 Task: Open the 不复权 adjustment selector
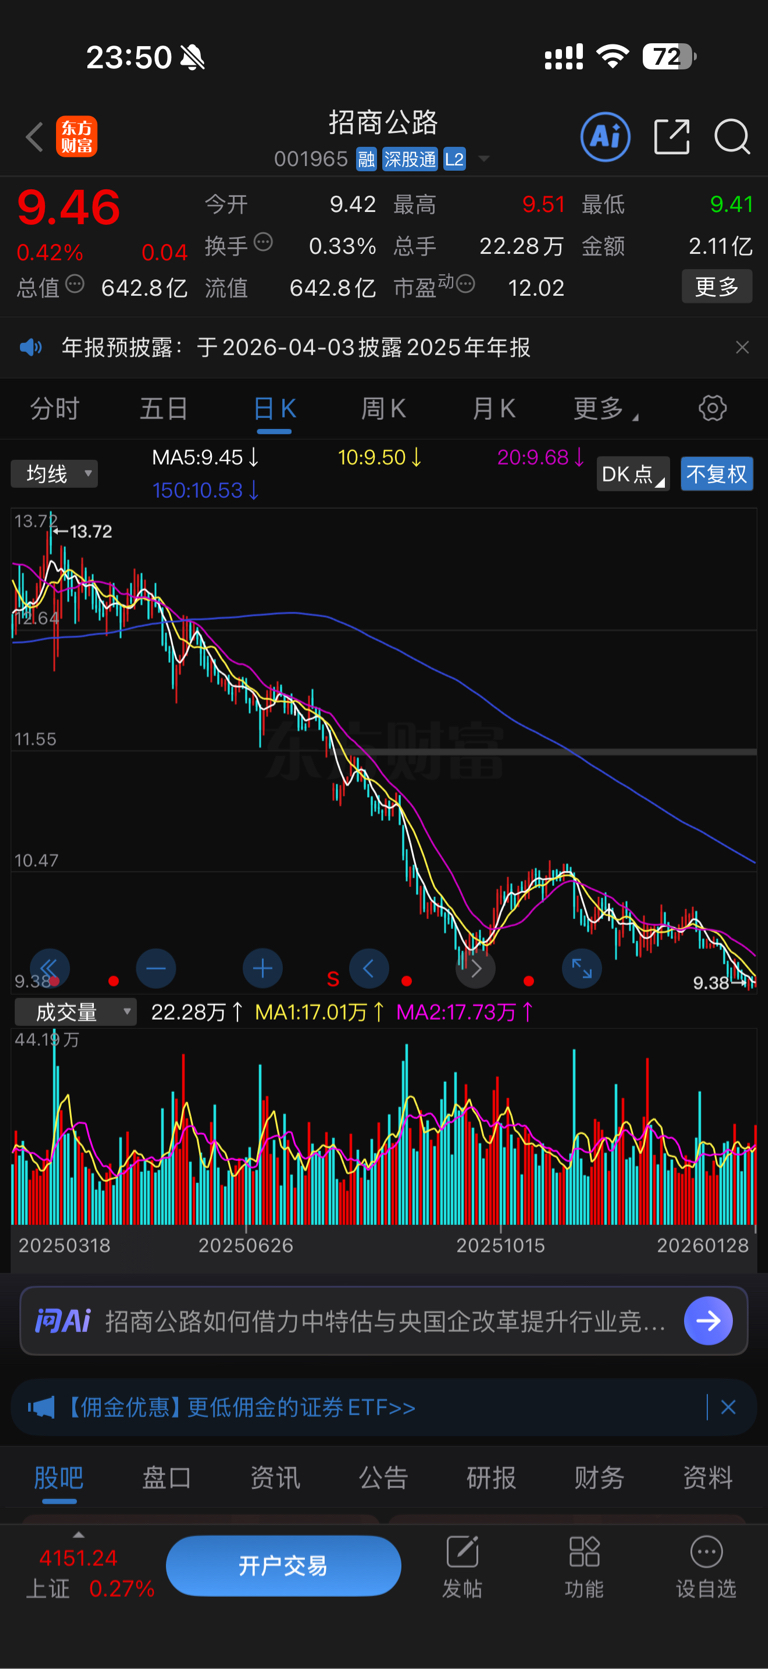[717, 474]
